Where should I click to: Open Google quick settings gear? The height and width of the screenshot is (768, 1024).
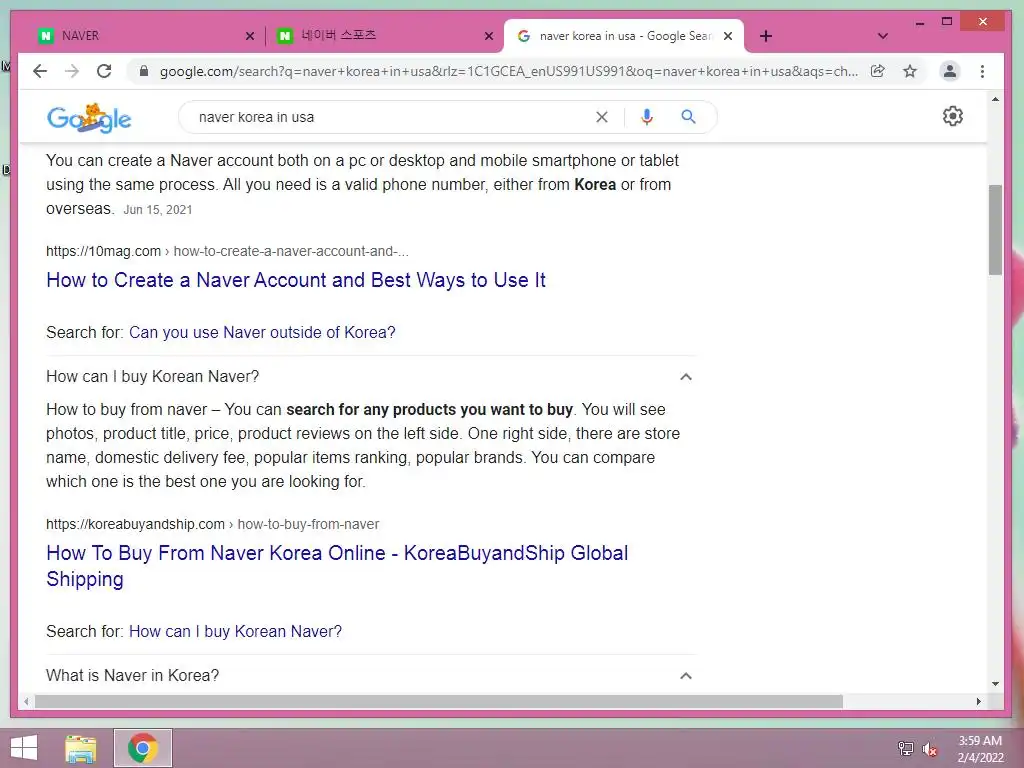click(x=953, y=116)
